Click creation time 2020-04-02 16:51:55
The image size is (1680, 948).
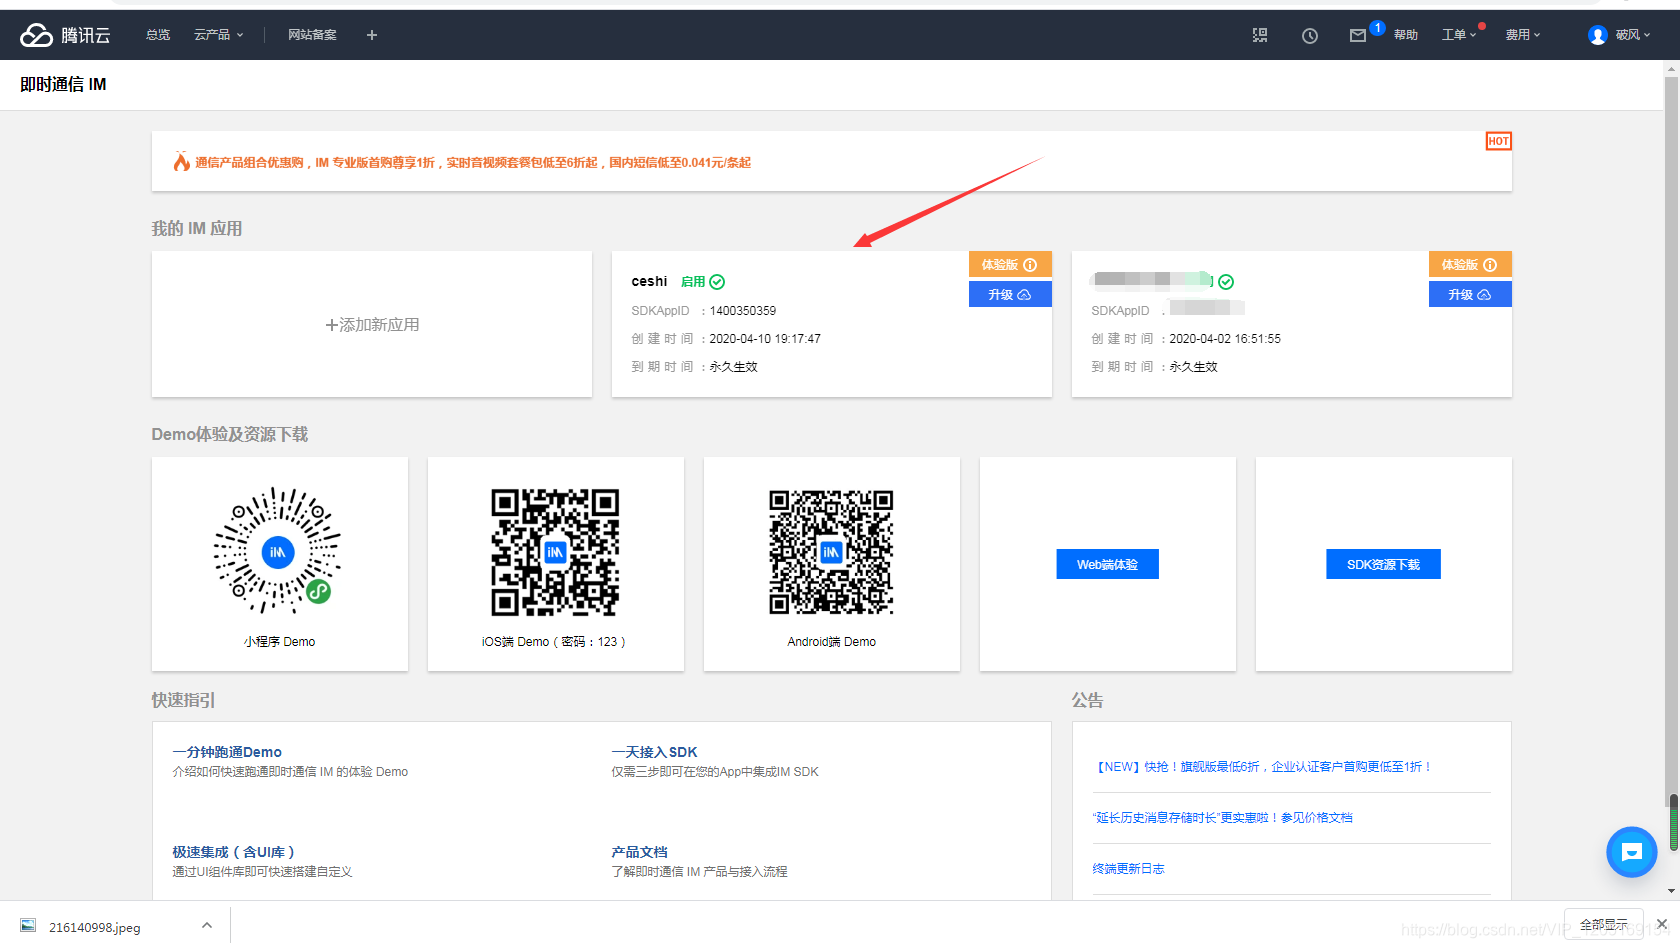coord(1225,339)
